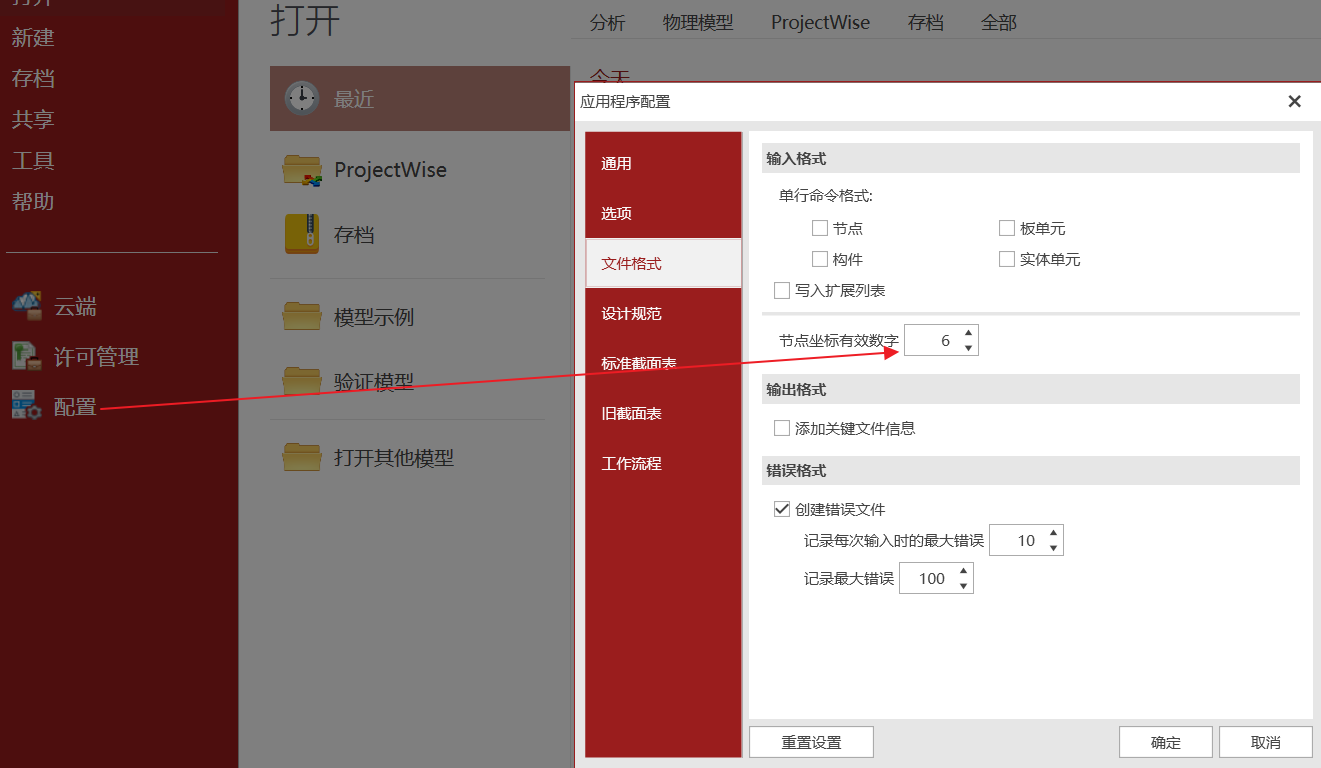Uncheck the 创建错误文件 checkbox
The width and height of the screenshot is (1321, 768).
pyautogui.click(x=782, y=509)
